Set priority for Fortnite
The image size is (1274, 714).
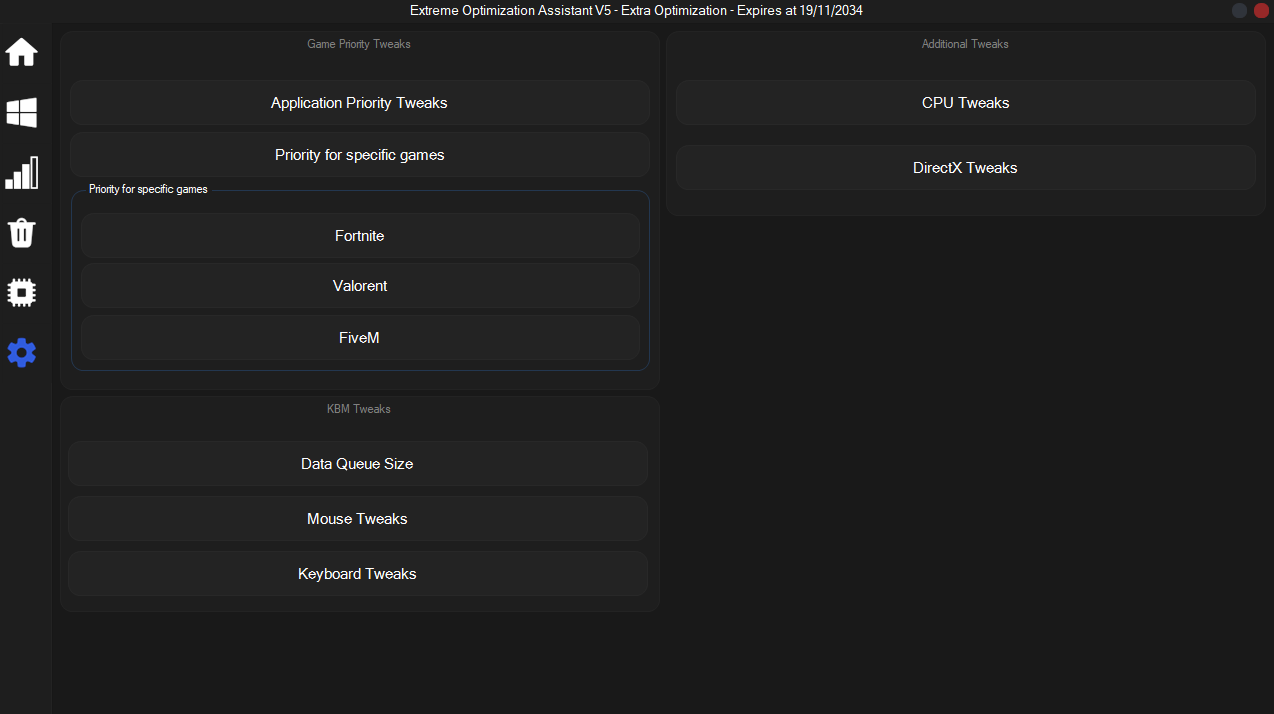[x=359, y=236]
